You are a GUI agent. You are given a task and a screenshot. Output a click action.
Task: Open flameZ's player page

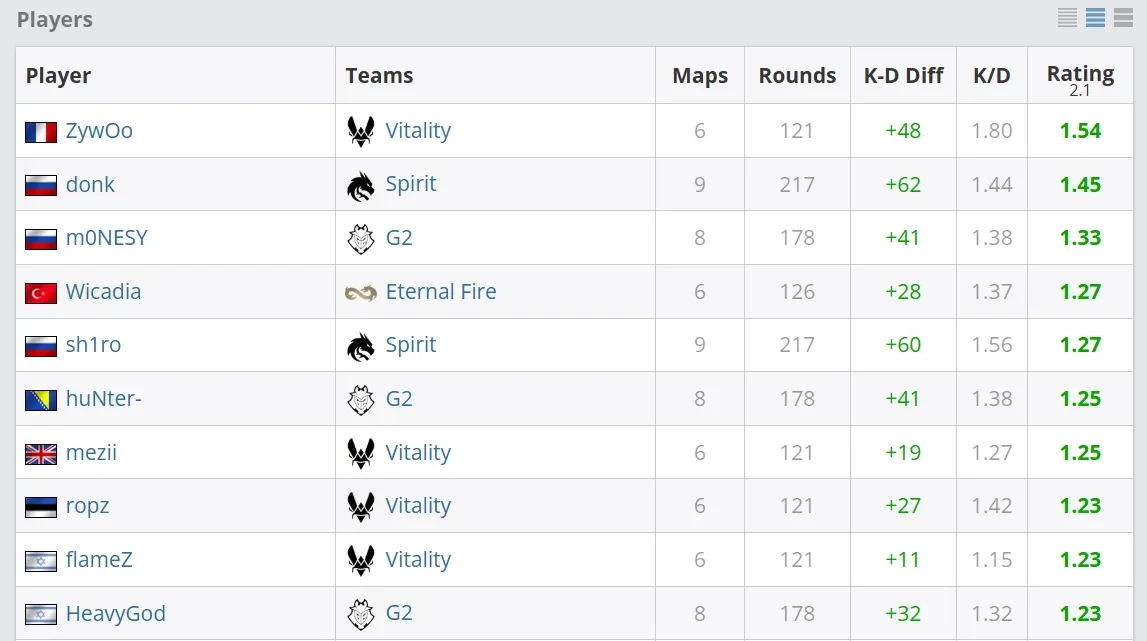coord(99,560)
